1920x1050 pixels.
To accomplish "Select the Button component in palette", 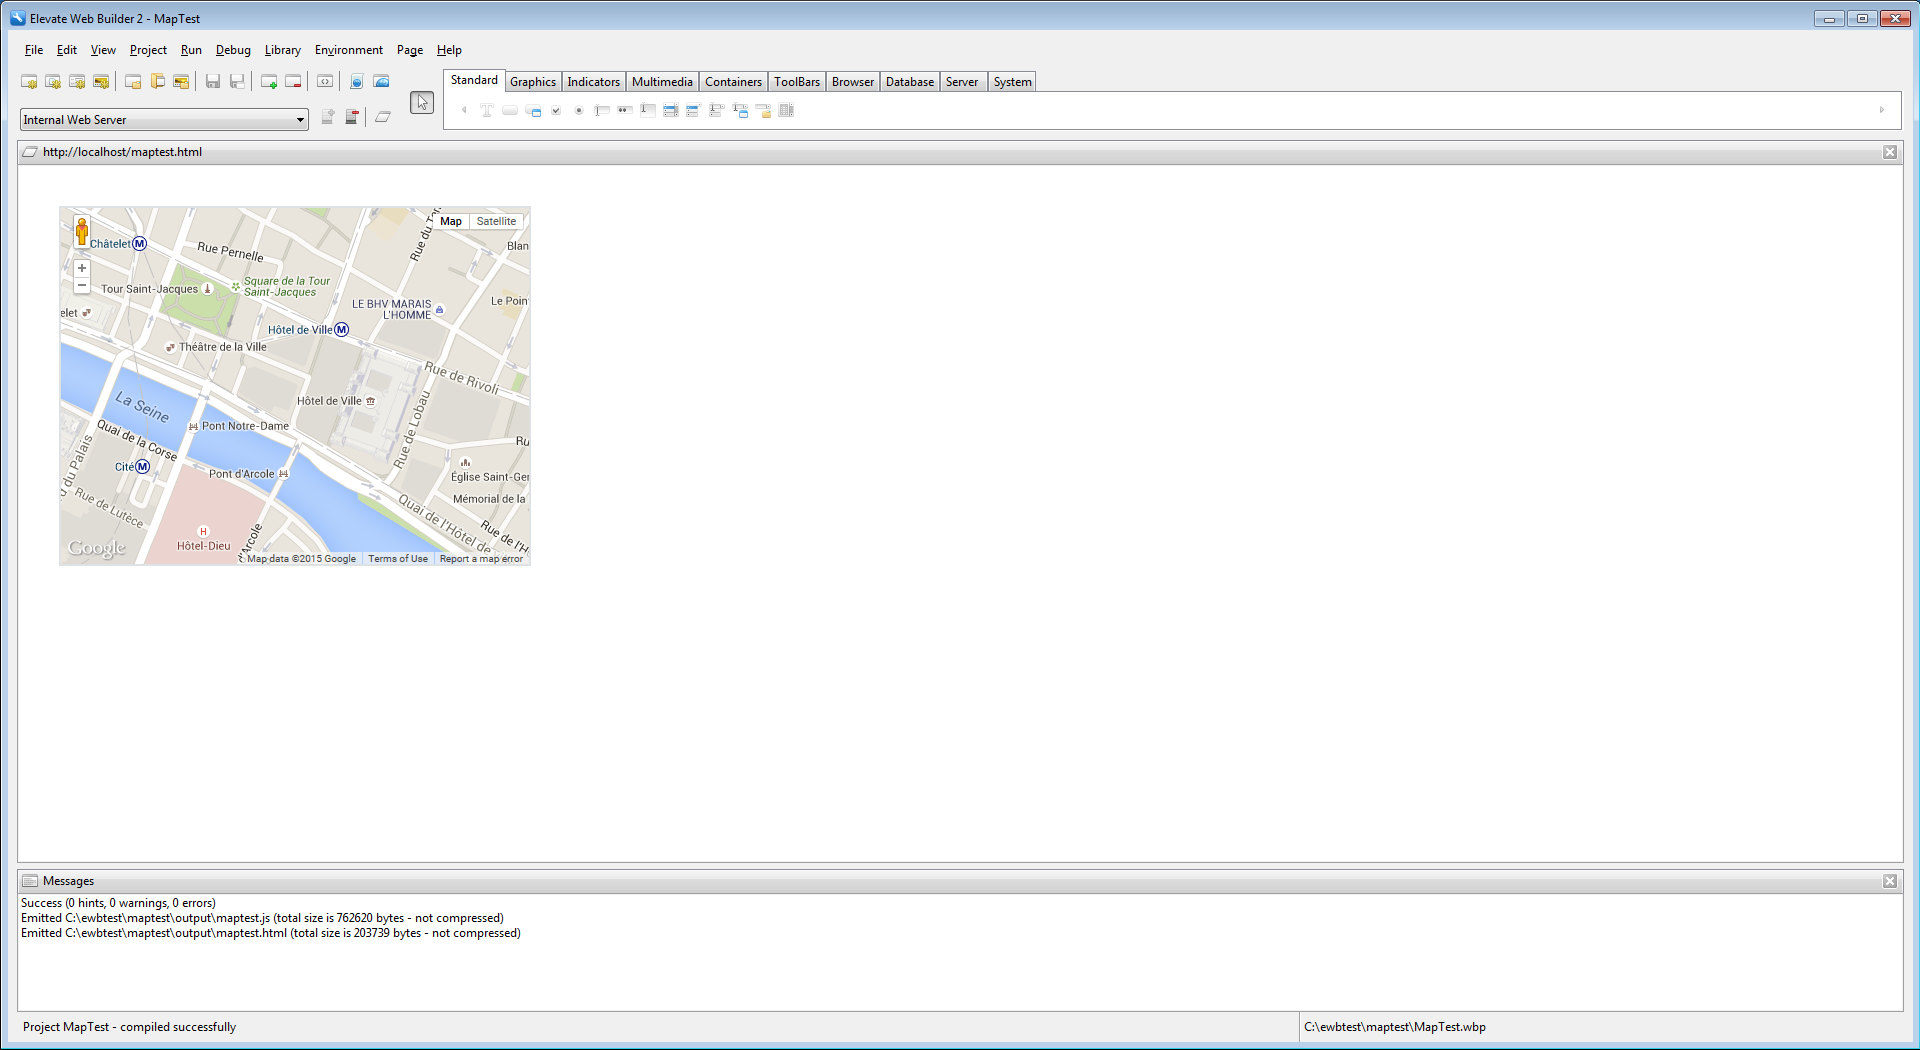I will pos(510,111).
